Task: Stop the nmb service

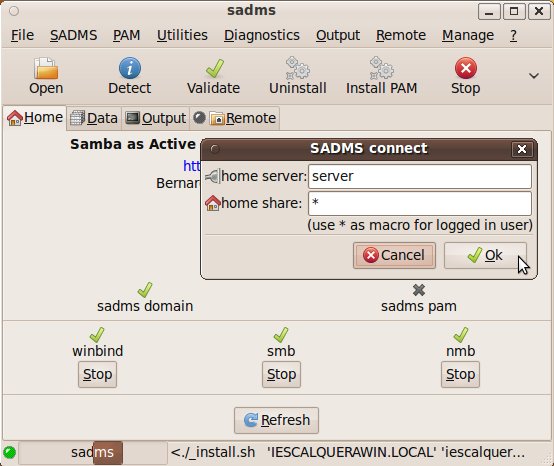Action: 460,374
